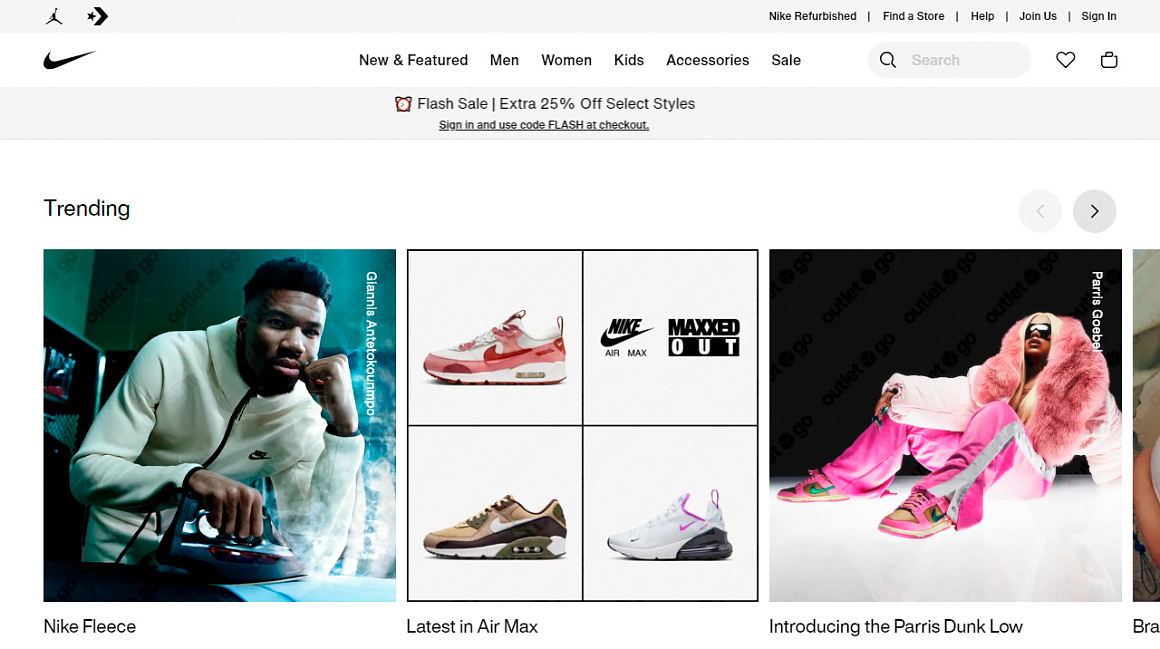Open the Accessories menu
Image resolution: width=1160 pixels, height=649 pixels.
click(x=708, y=60)
